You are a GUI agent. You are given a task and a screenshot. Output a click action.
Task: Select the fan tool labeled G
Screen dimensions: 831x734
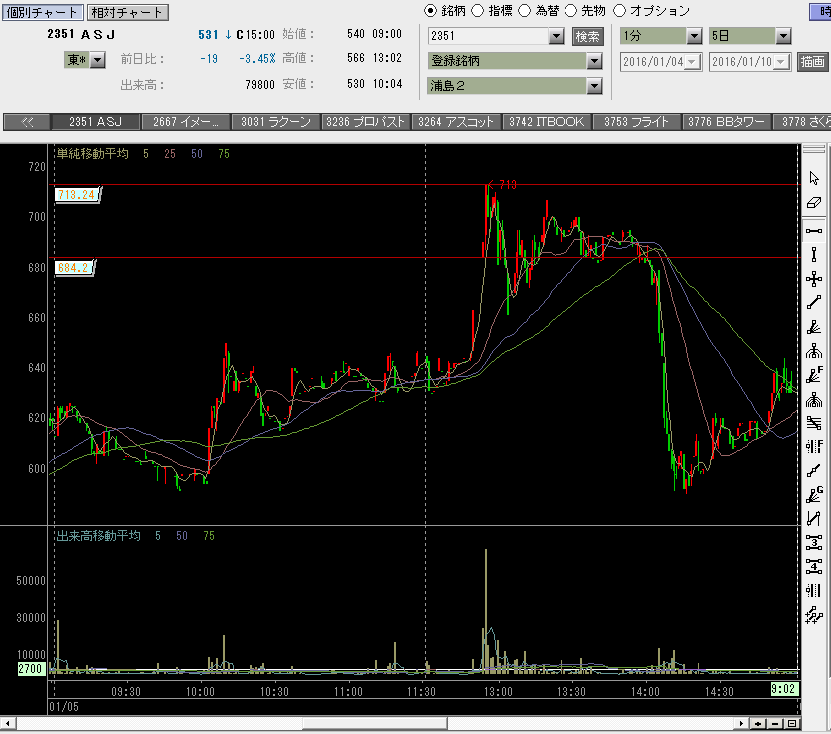pos(814,494)
